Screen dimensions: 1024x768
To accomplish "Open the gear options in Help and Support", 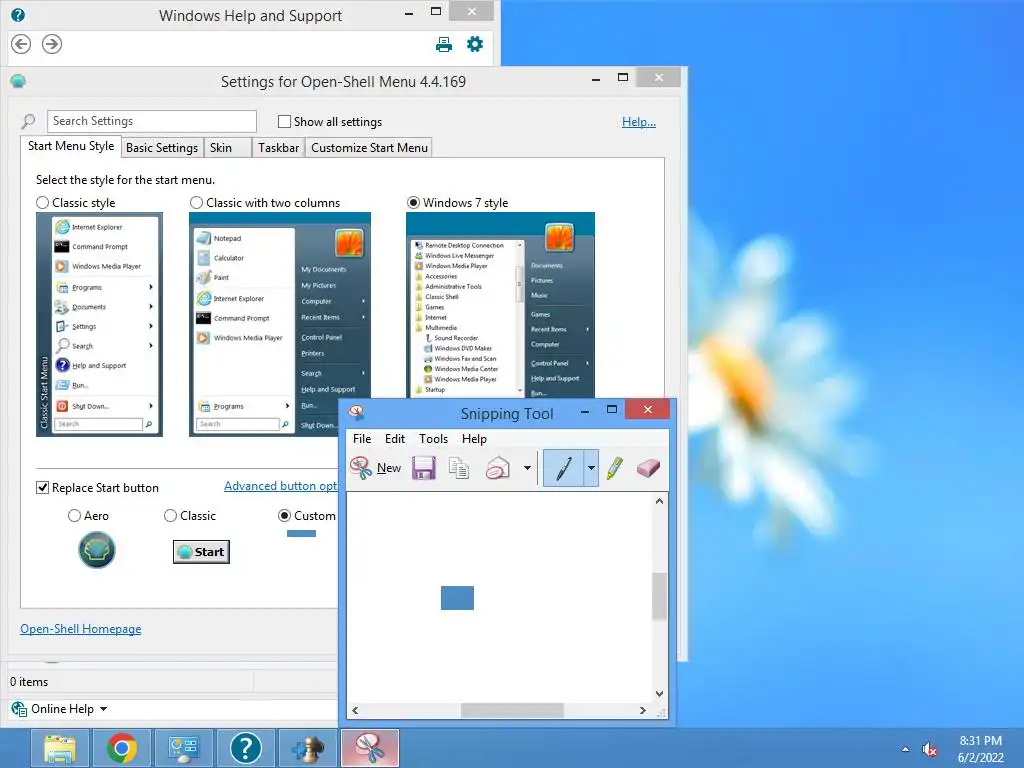I will pos(475,44).
